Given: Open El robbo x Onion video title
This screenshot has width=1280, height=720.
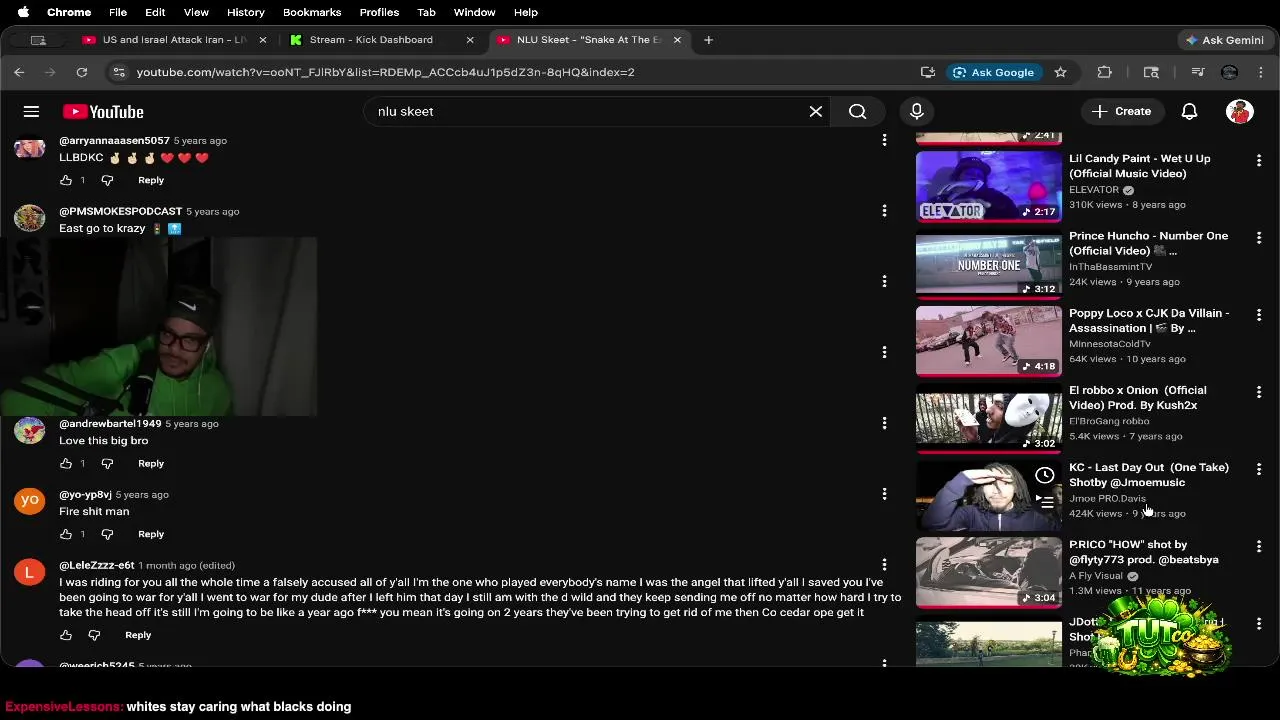Looking at the screenshot, I should [1138, 398].
